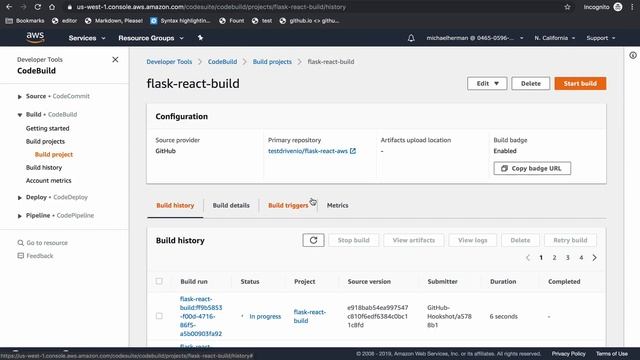Click the project Delete button in the title row
Image resolution: width=640 pixels, height=360 pixels.
click(531, 83)
